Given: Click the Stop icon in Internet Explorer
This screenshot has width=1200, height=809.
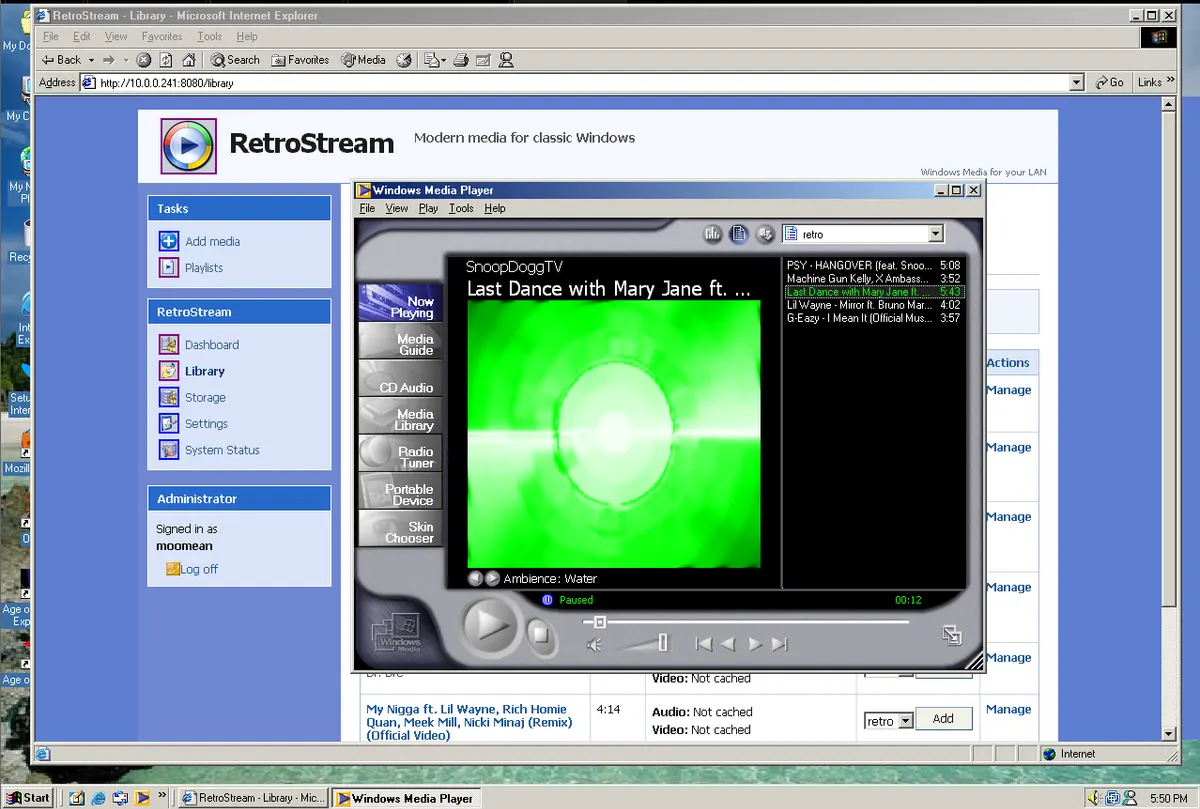Looking at the screenshot, I should coord(144,60).
